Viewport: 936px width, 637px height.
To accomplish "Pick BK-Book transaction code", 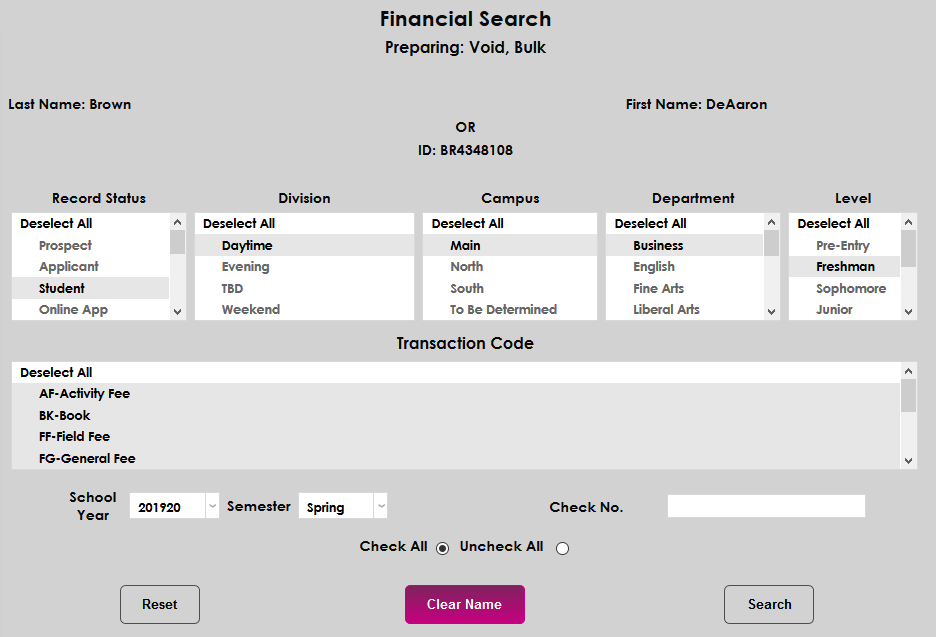I will click(65, 415).
